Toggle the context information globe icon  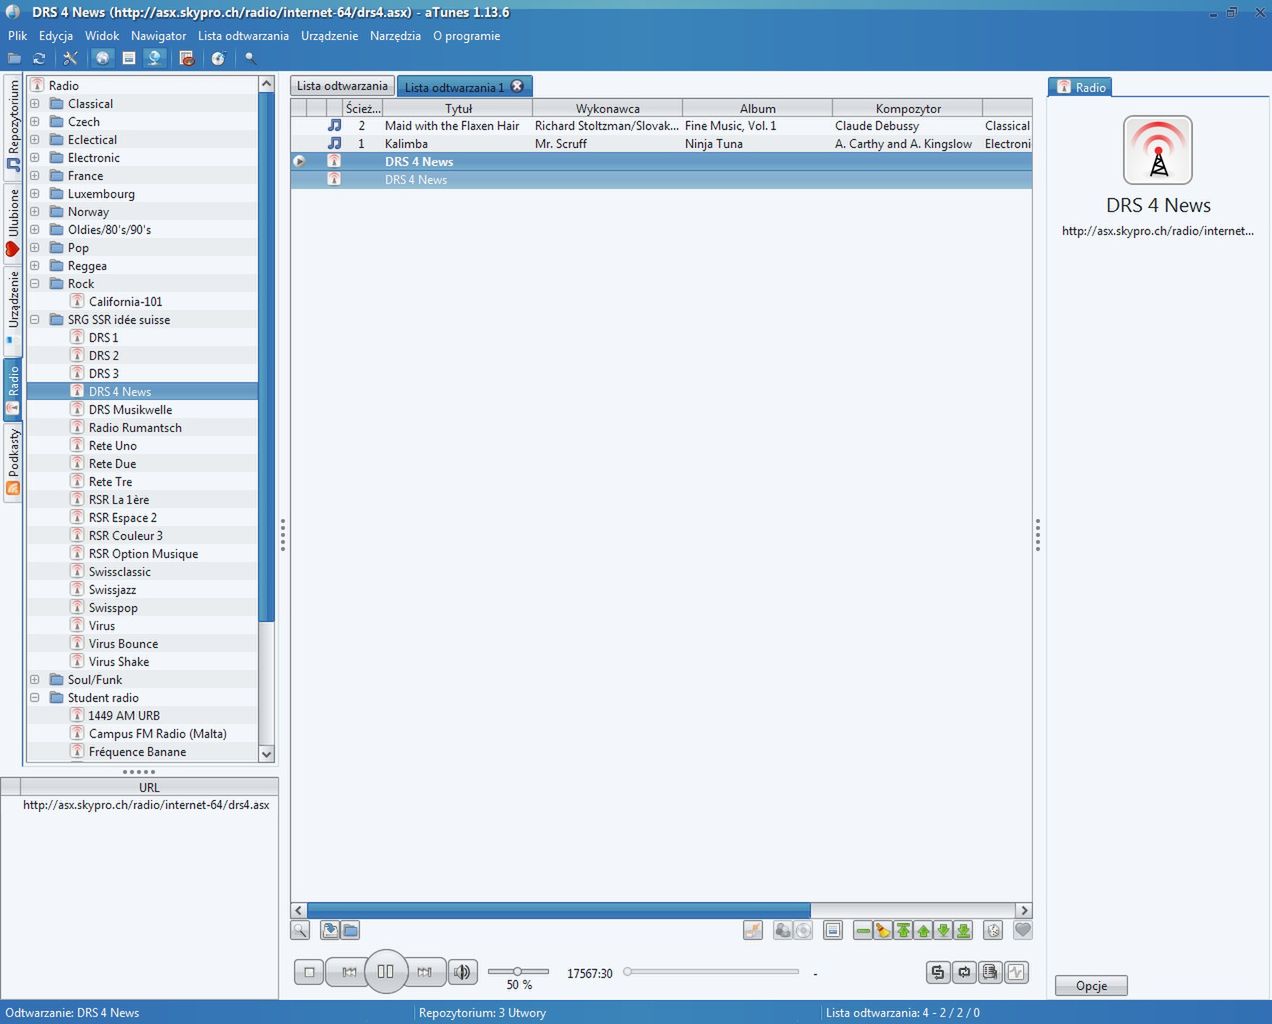[155, 59]
